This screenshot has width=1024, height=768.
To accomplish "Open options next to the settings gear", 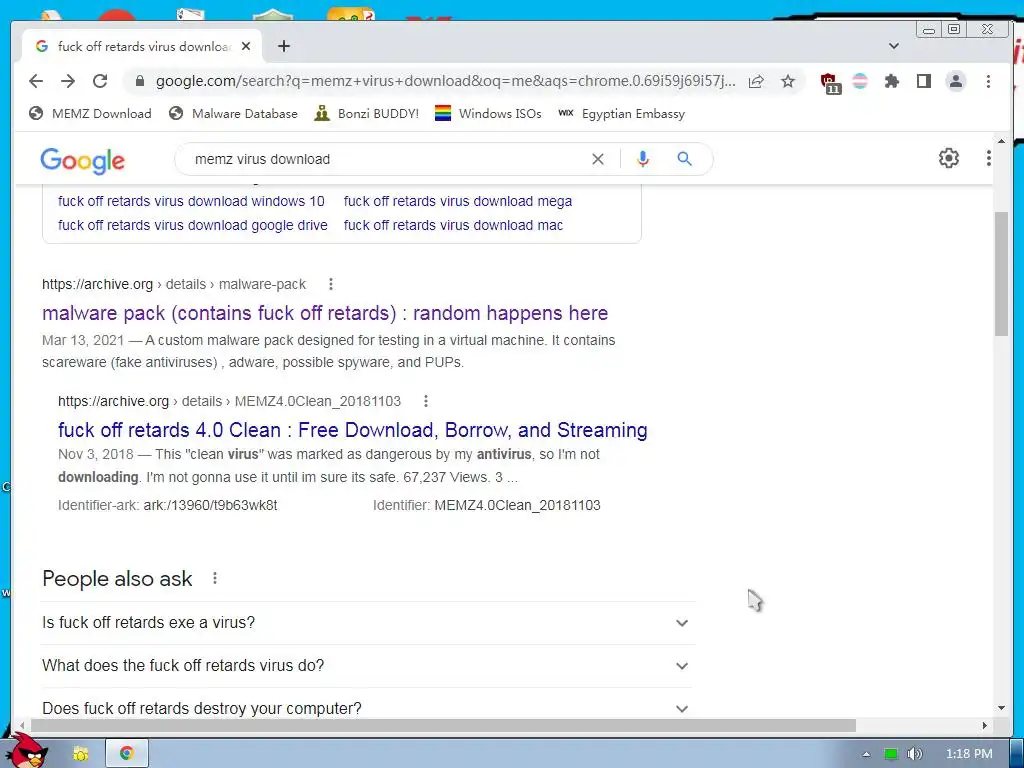I will tap(988, 158).
